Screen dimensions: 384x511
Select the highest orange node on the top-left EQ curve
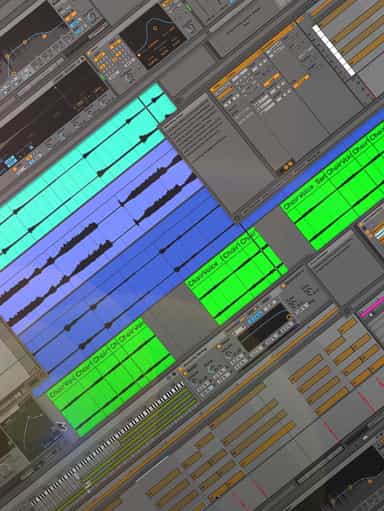tap(44, 35)
